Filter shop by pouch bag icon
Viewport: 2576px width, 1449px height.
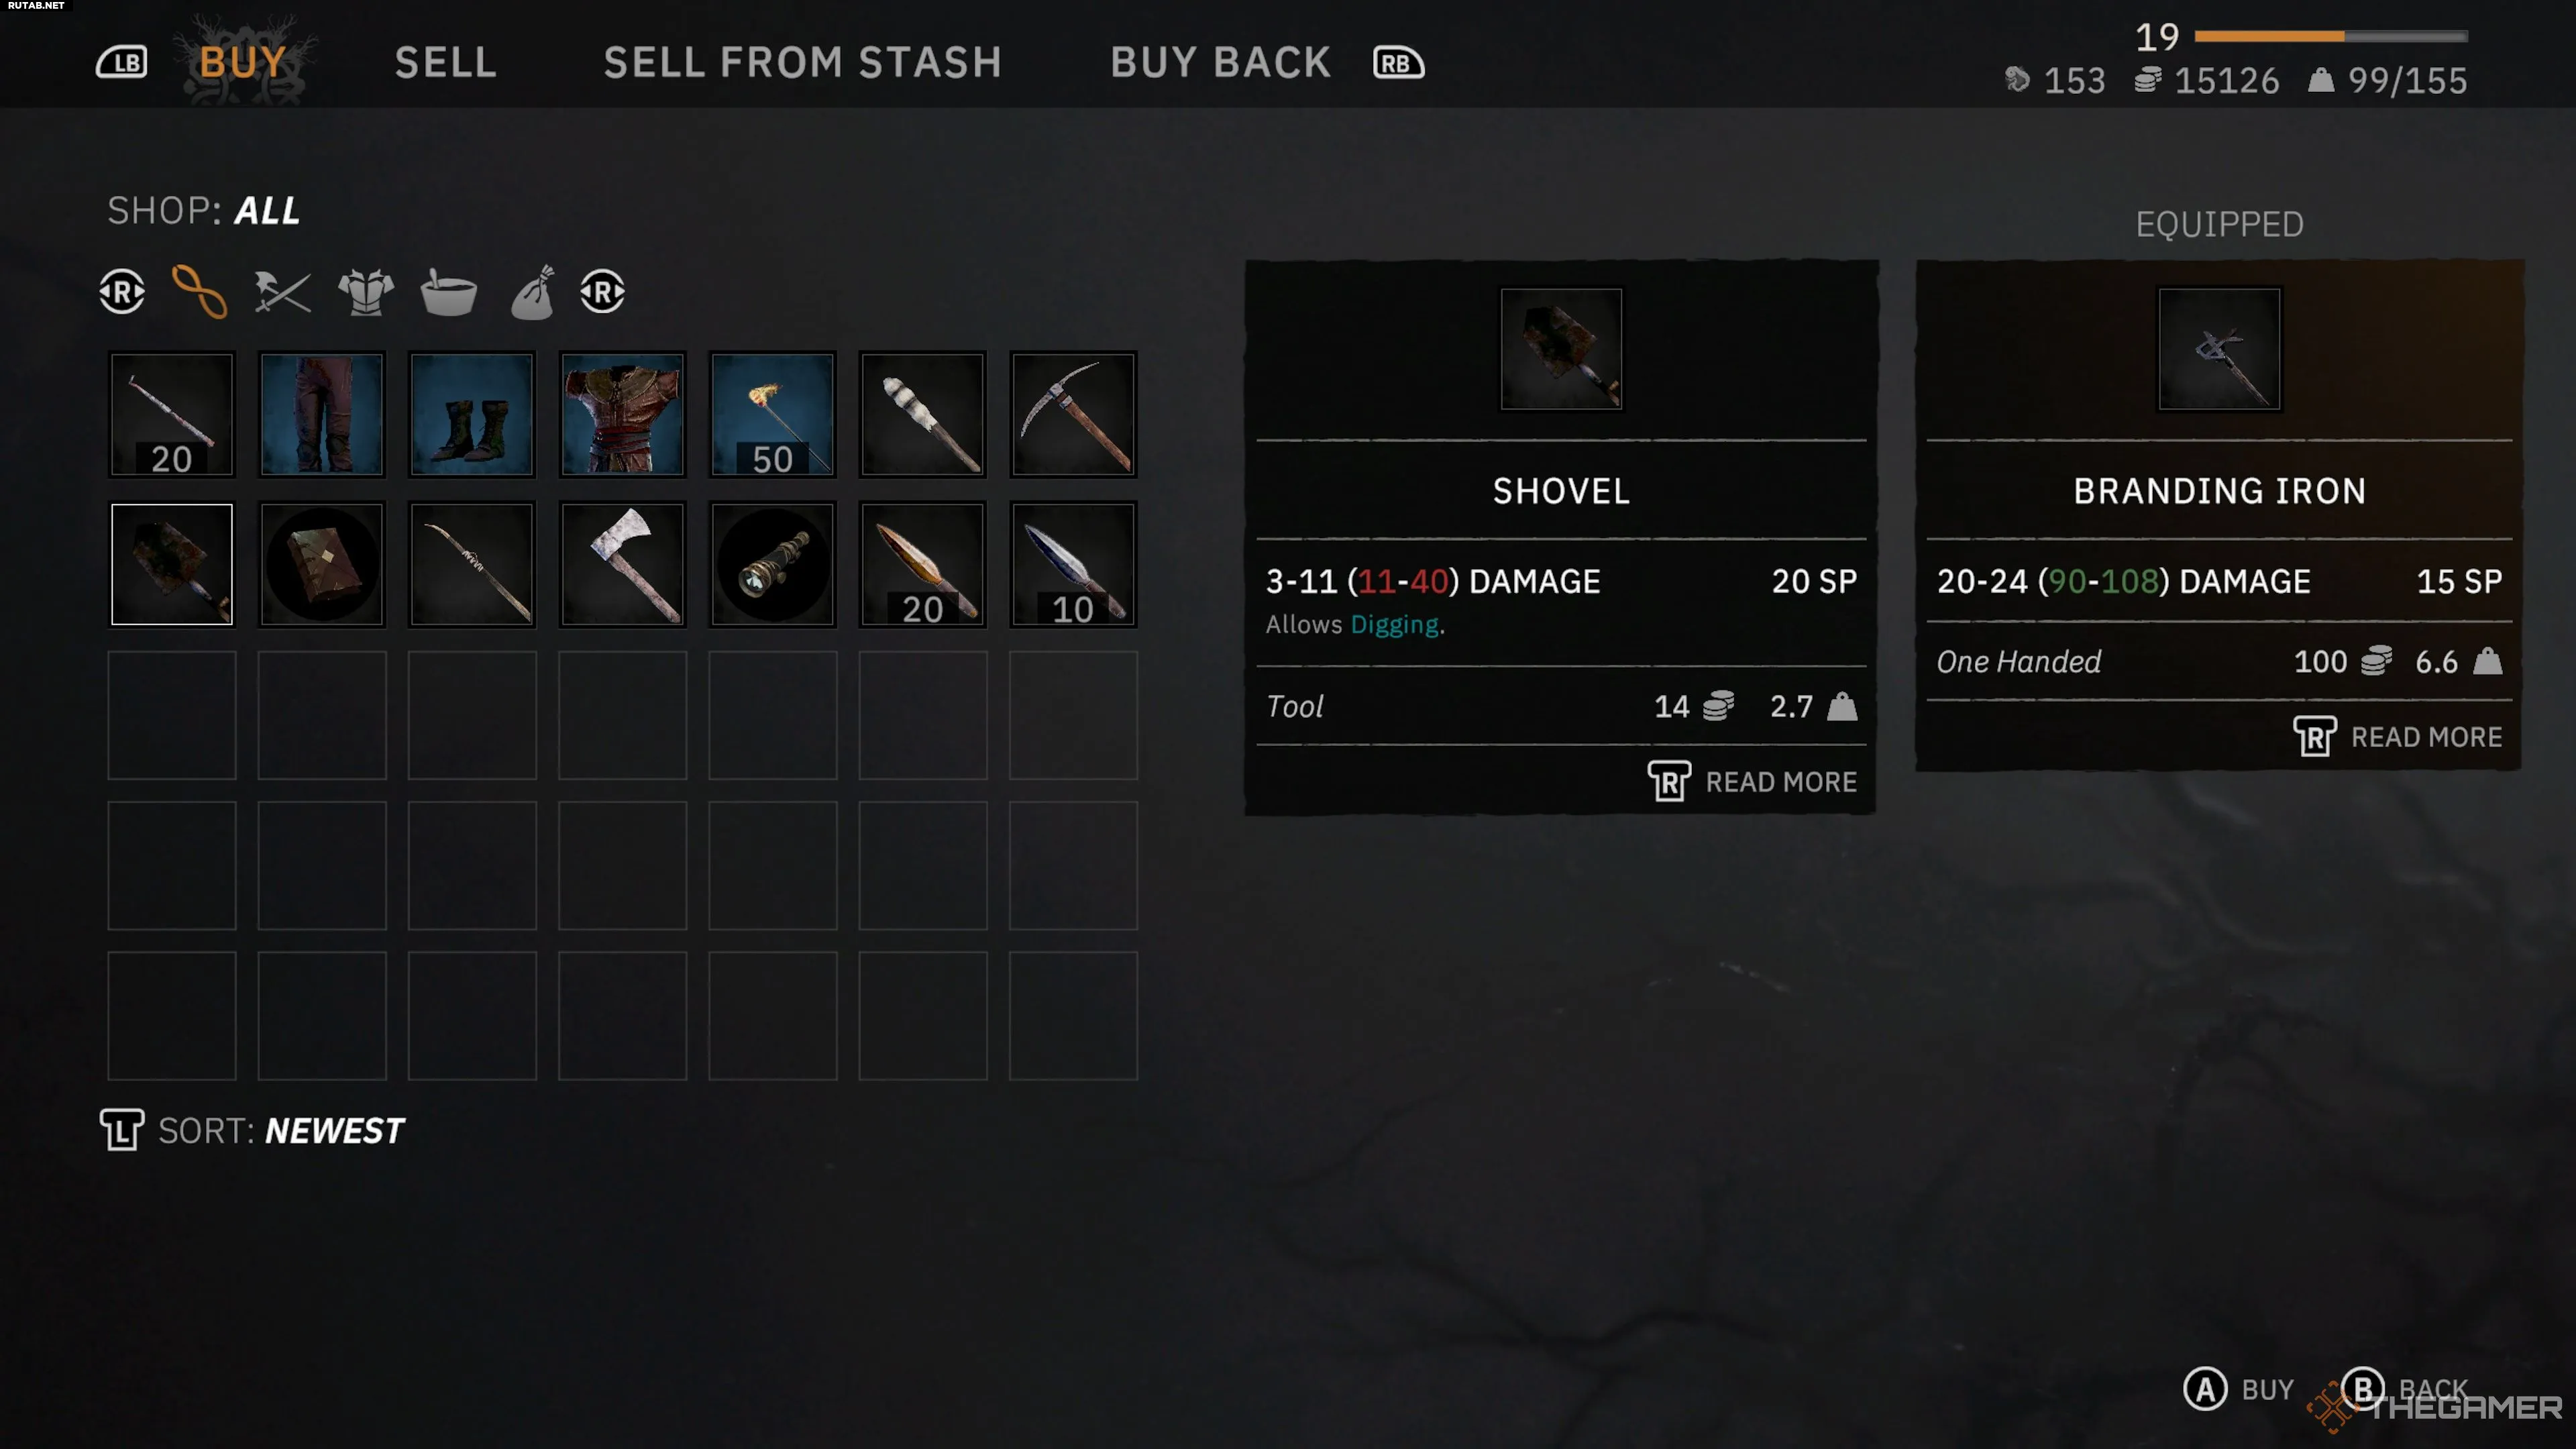point(532,292)
